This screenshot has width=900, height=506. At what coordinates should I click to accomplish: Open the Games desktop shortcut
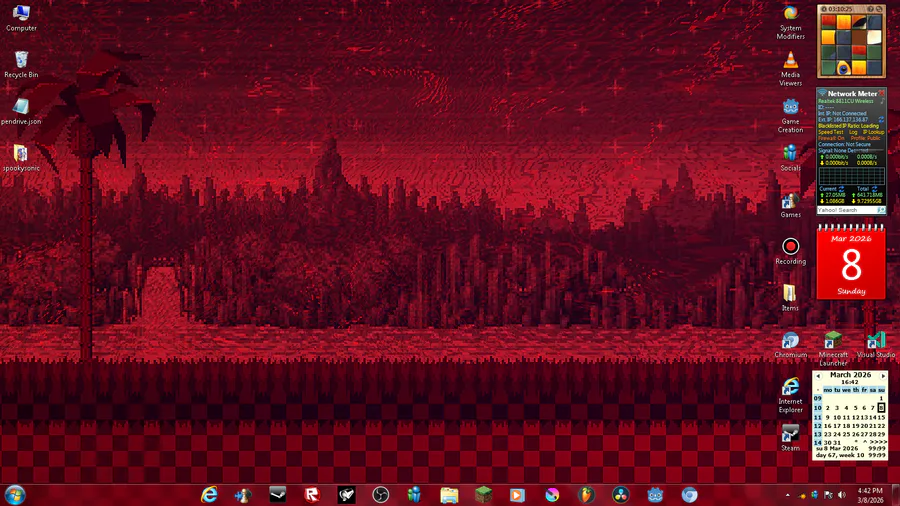[790, 205]
